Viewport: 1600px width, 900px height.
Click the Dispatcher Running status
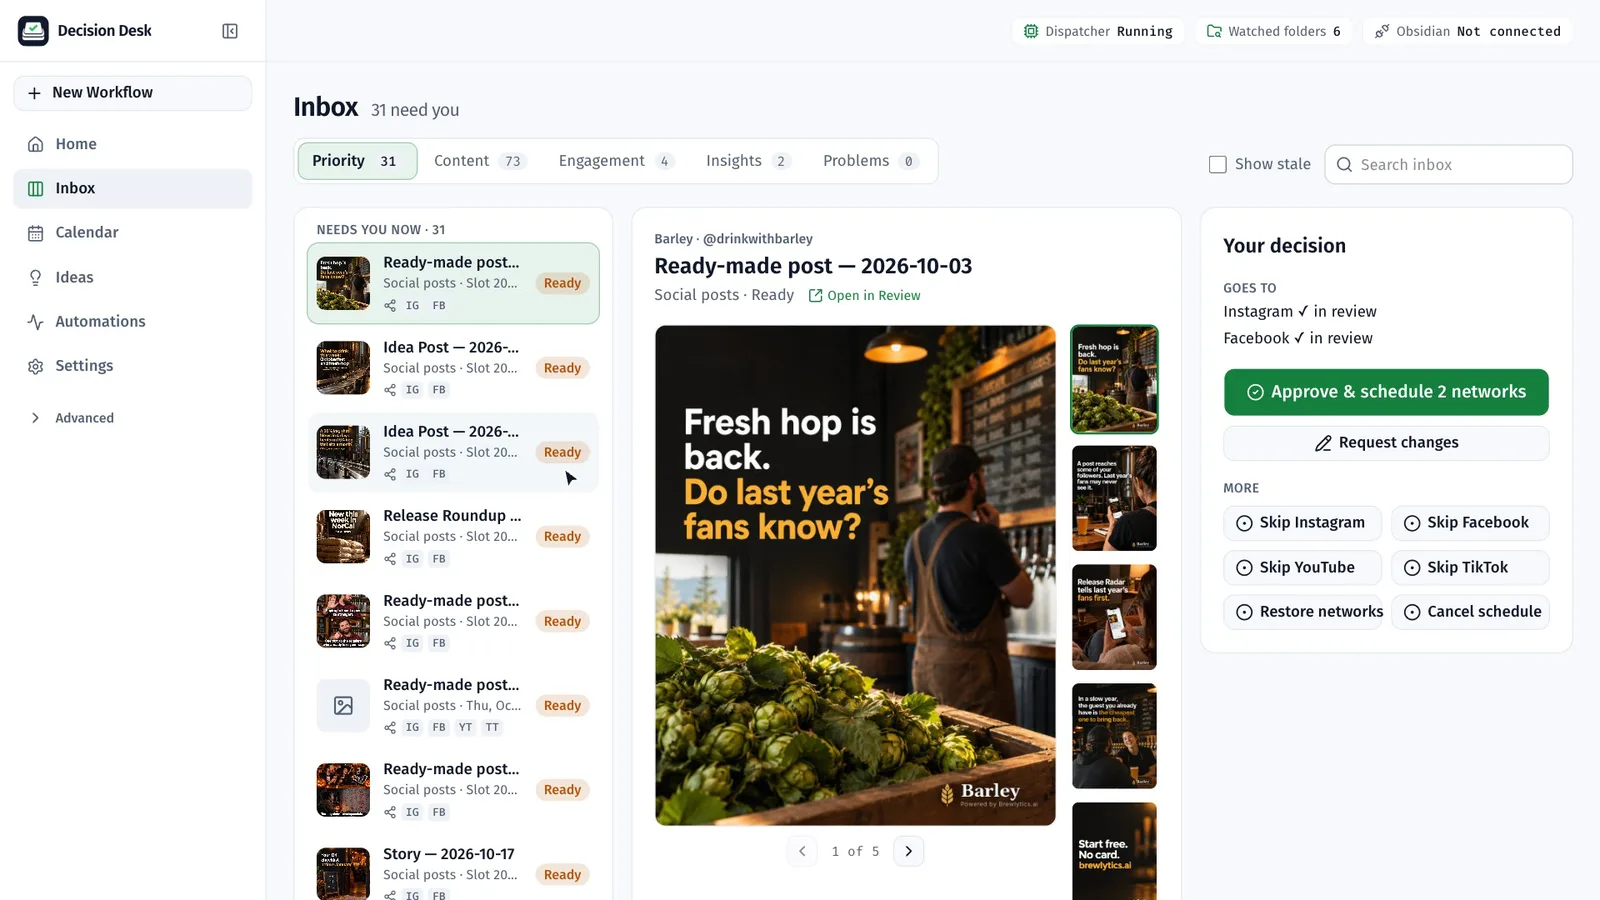point(1099,31)
